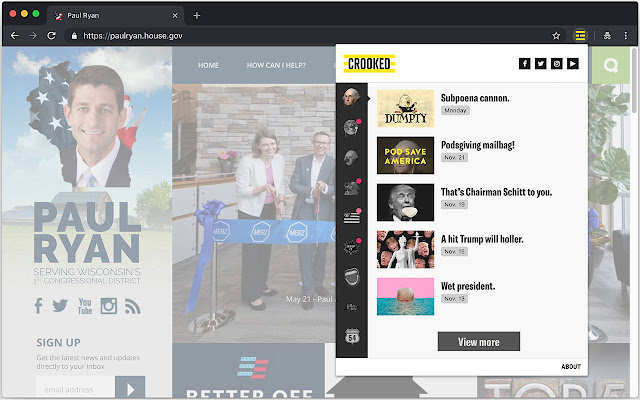Open Chrome's three-dot menu
This screenshot has width=640, height=400.
click(626, 36)
